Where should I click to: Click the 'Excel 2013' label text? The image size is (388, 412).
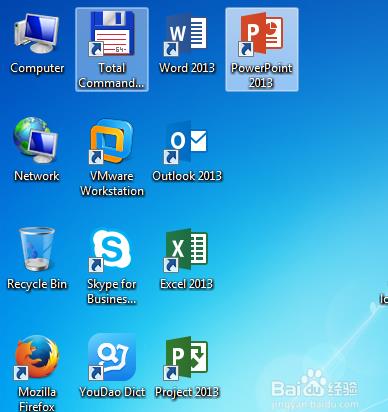click(186, 284)
